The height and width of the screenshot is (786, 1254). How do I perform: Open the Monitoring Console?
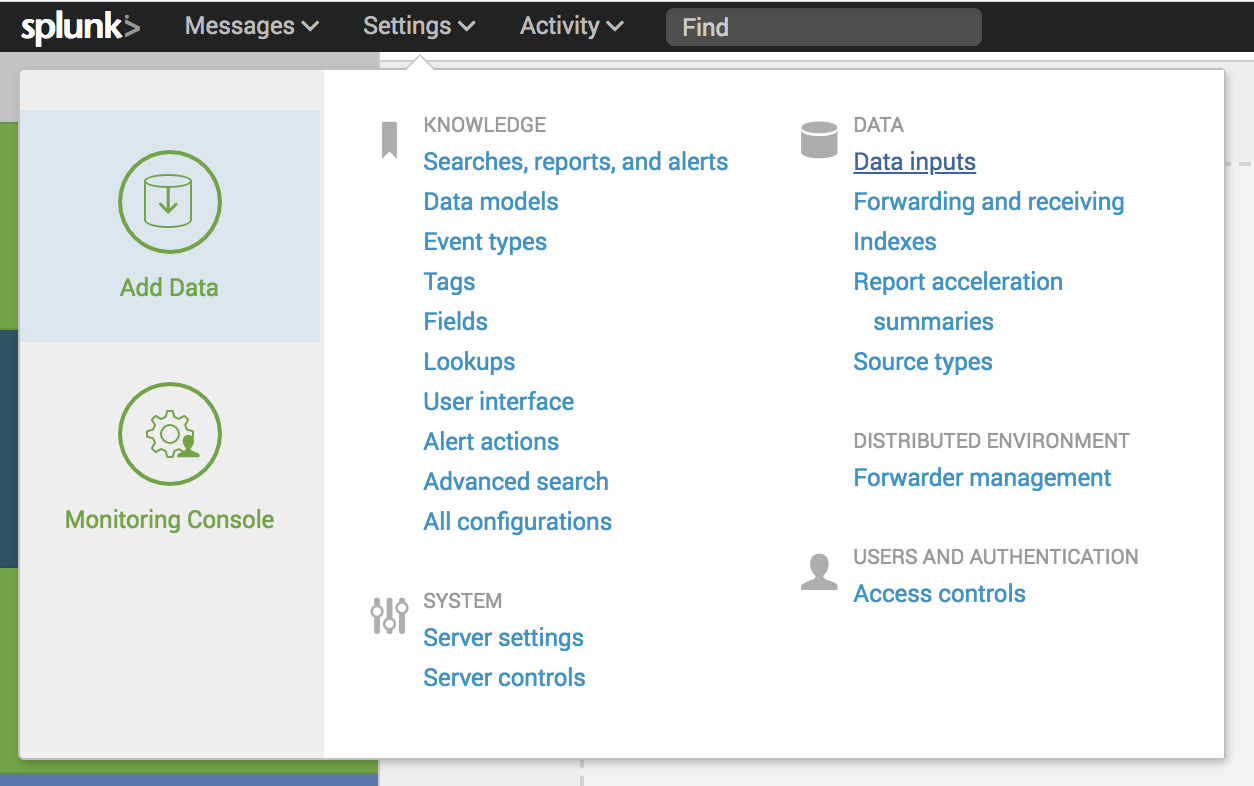pos(169,434)
